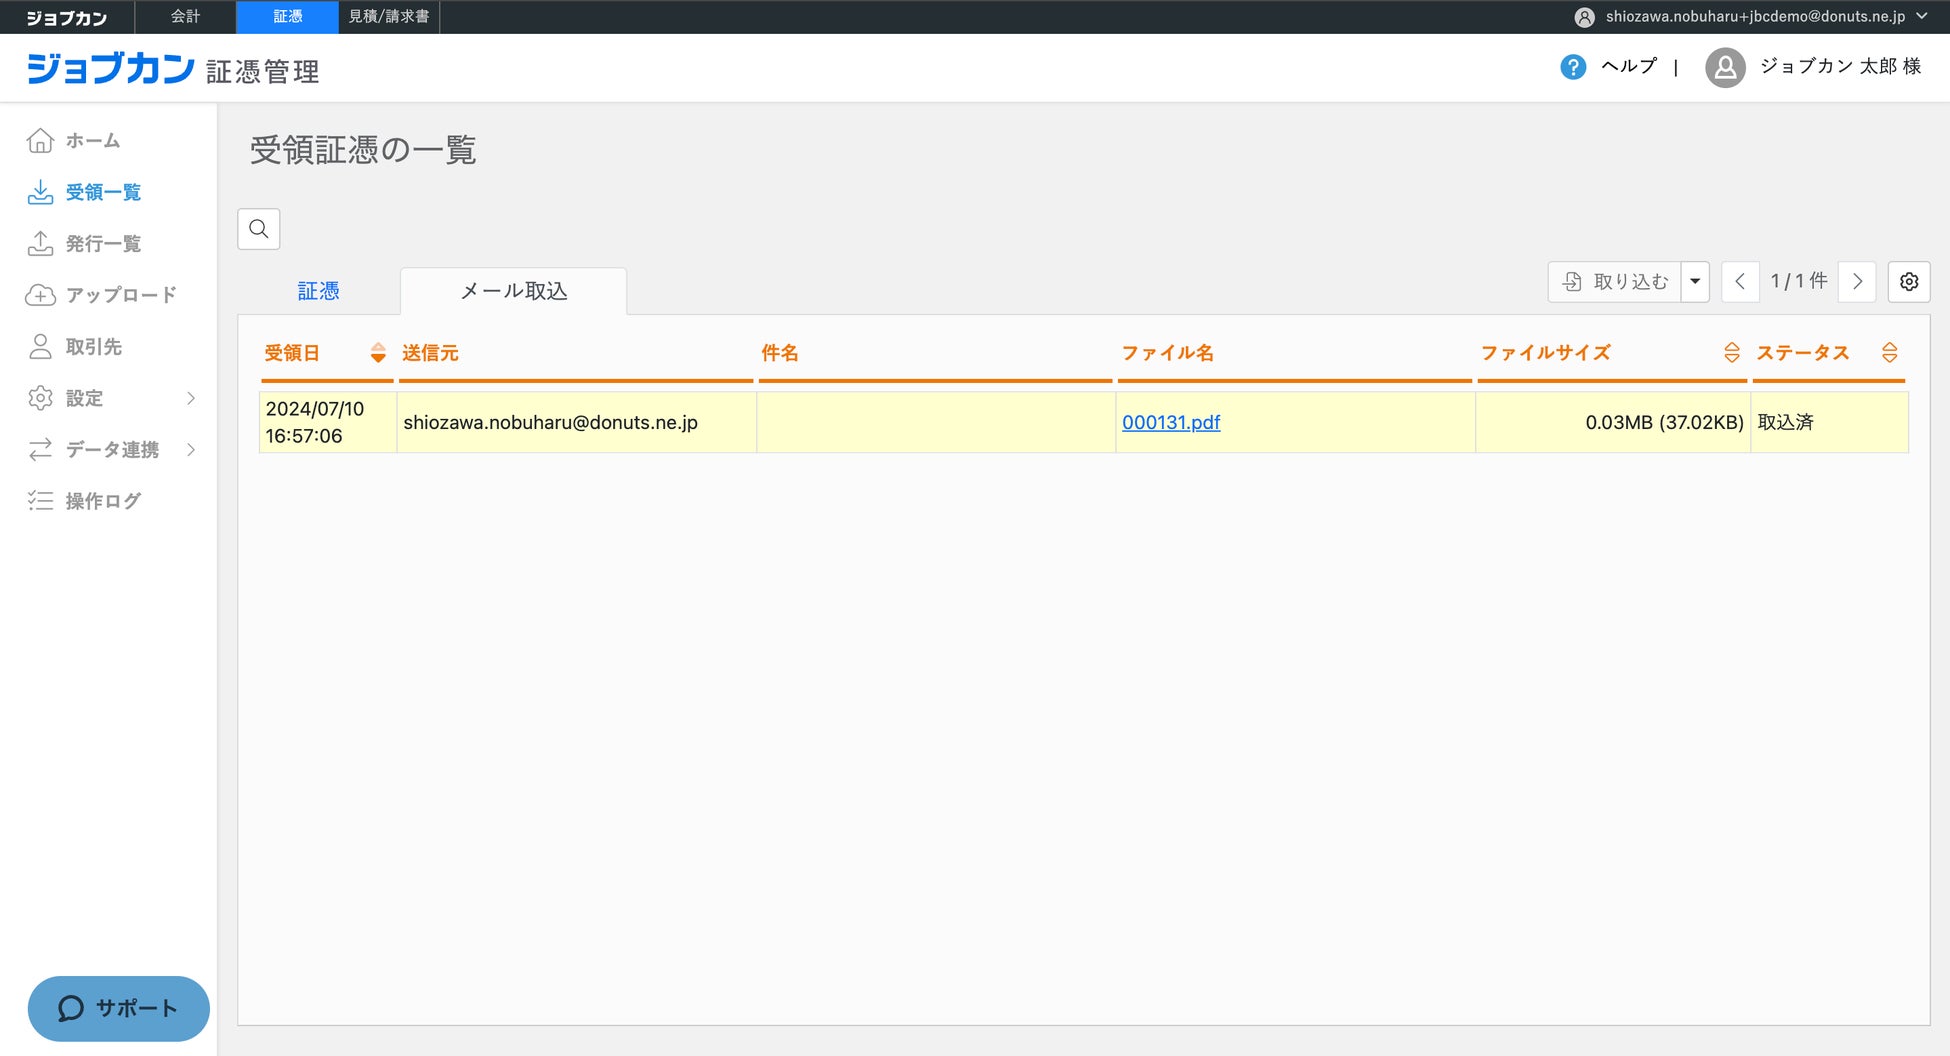
Task: Open 証憑 in top navigation
Action: click(288, 17)
